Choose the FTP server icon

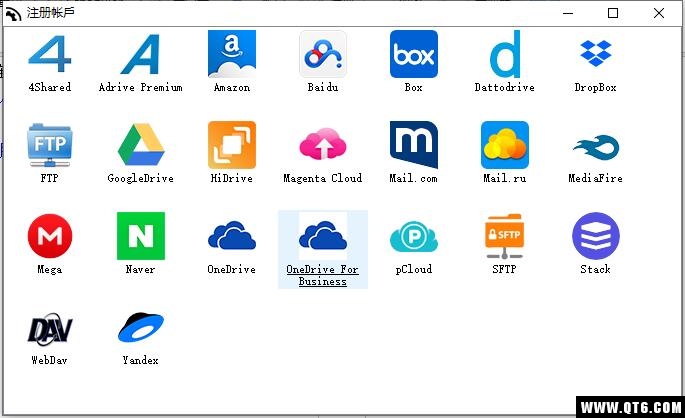(49, 145)
